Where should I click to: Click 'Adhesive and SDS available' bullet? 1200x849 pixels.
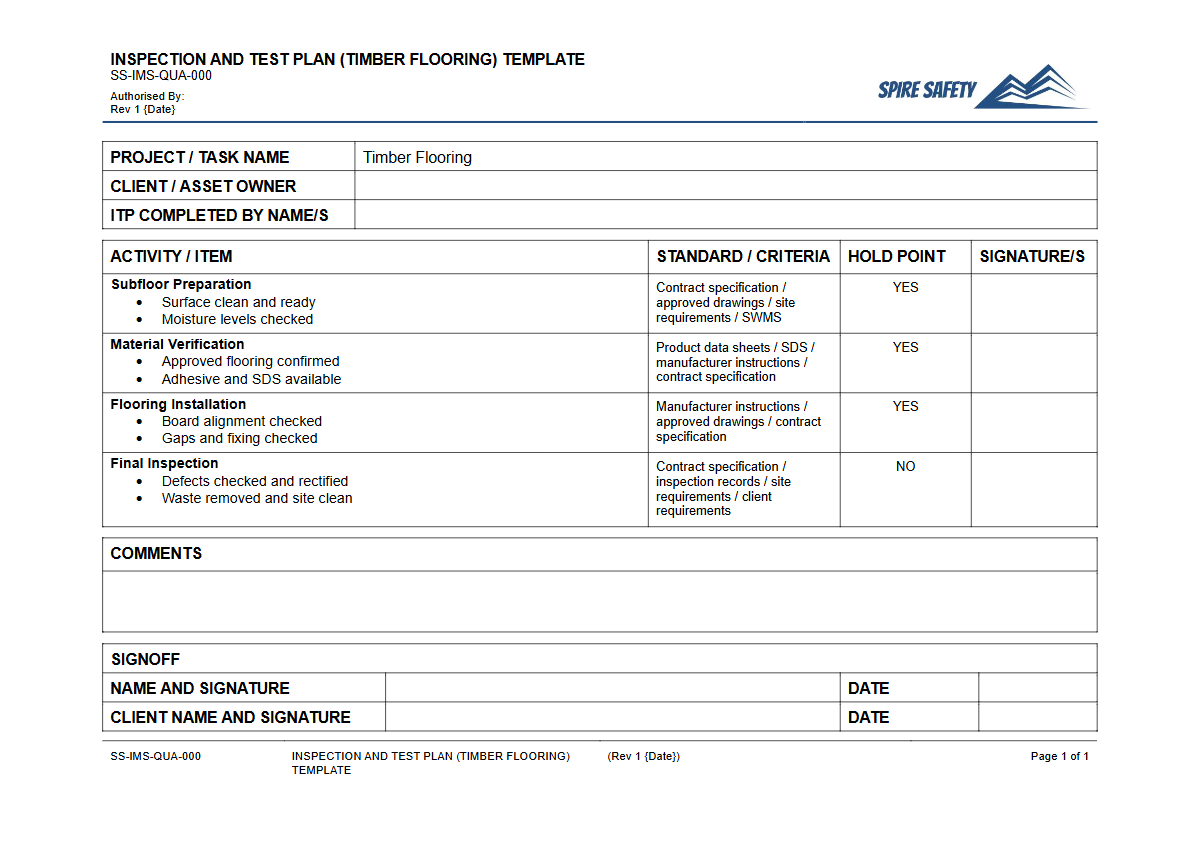(252, 379)
